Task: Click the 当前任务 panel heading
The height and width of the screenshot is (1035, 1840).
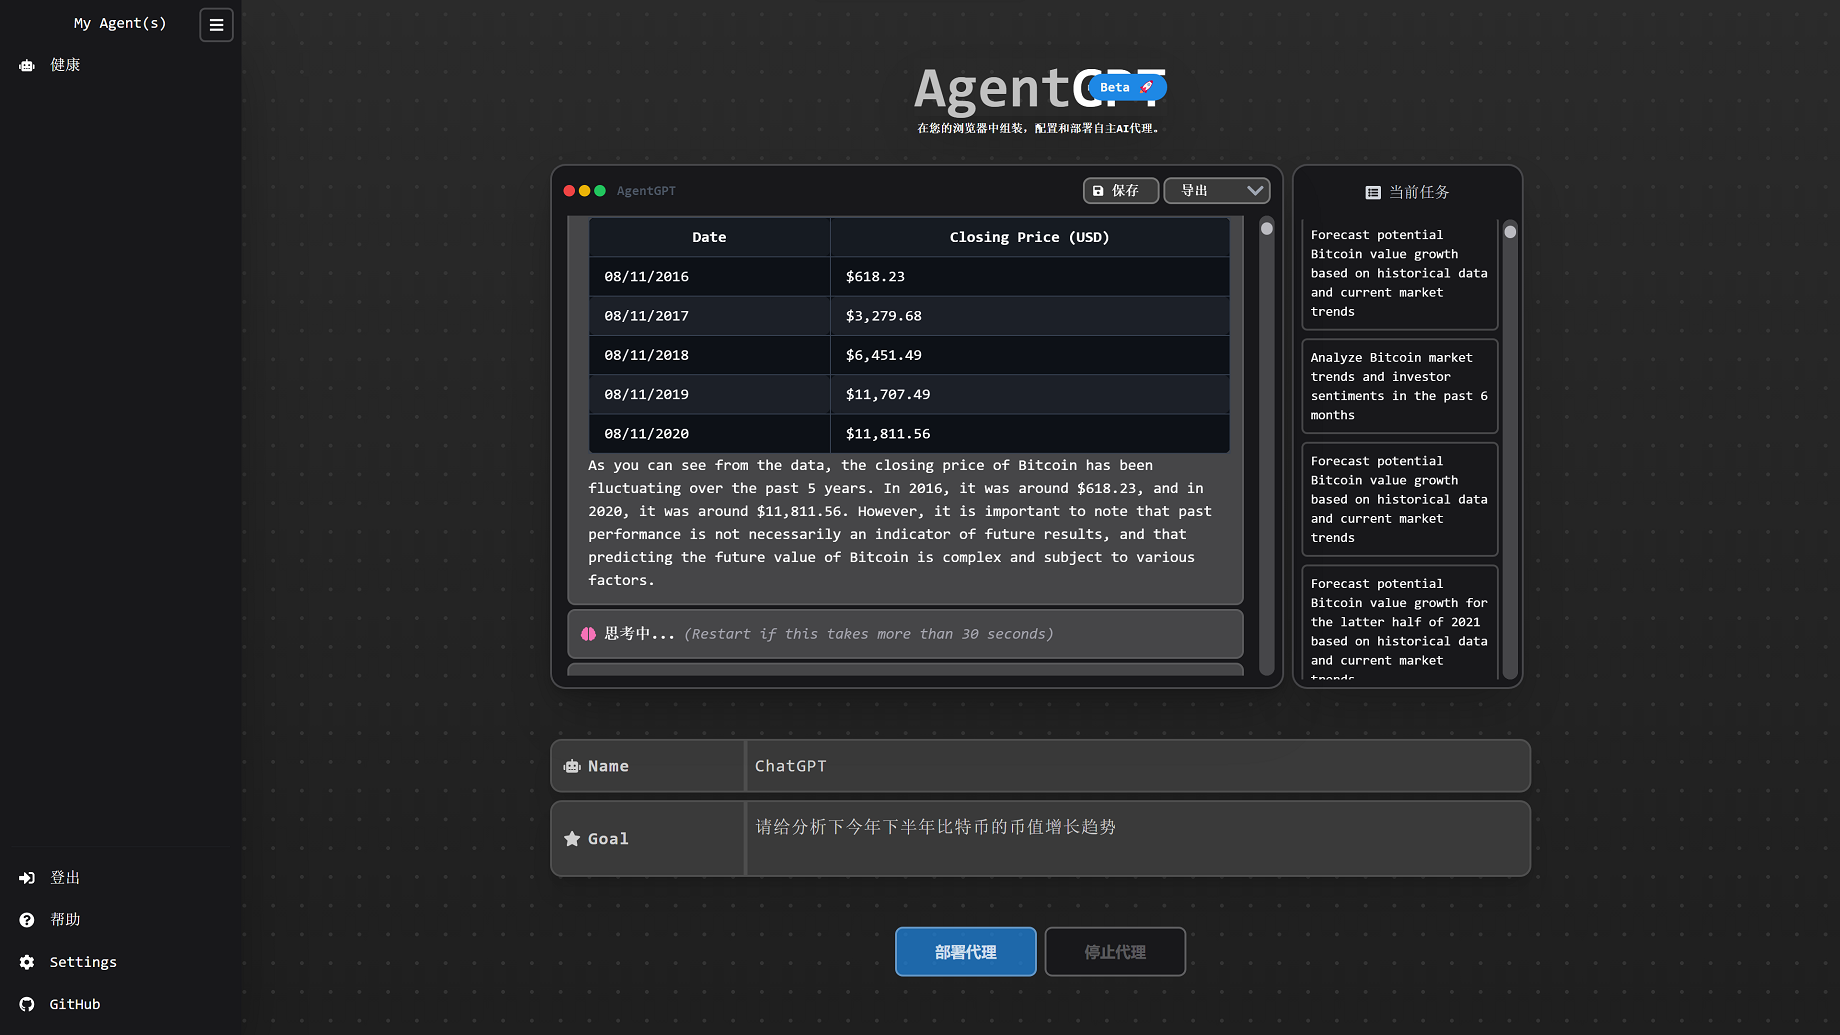Action: (x=1418, y=192)
